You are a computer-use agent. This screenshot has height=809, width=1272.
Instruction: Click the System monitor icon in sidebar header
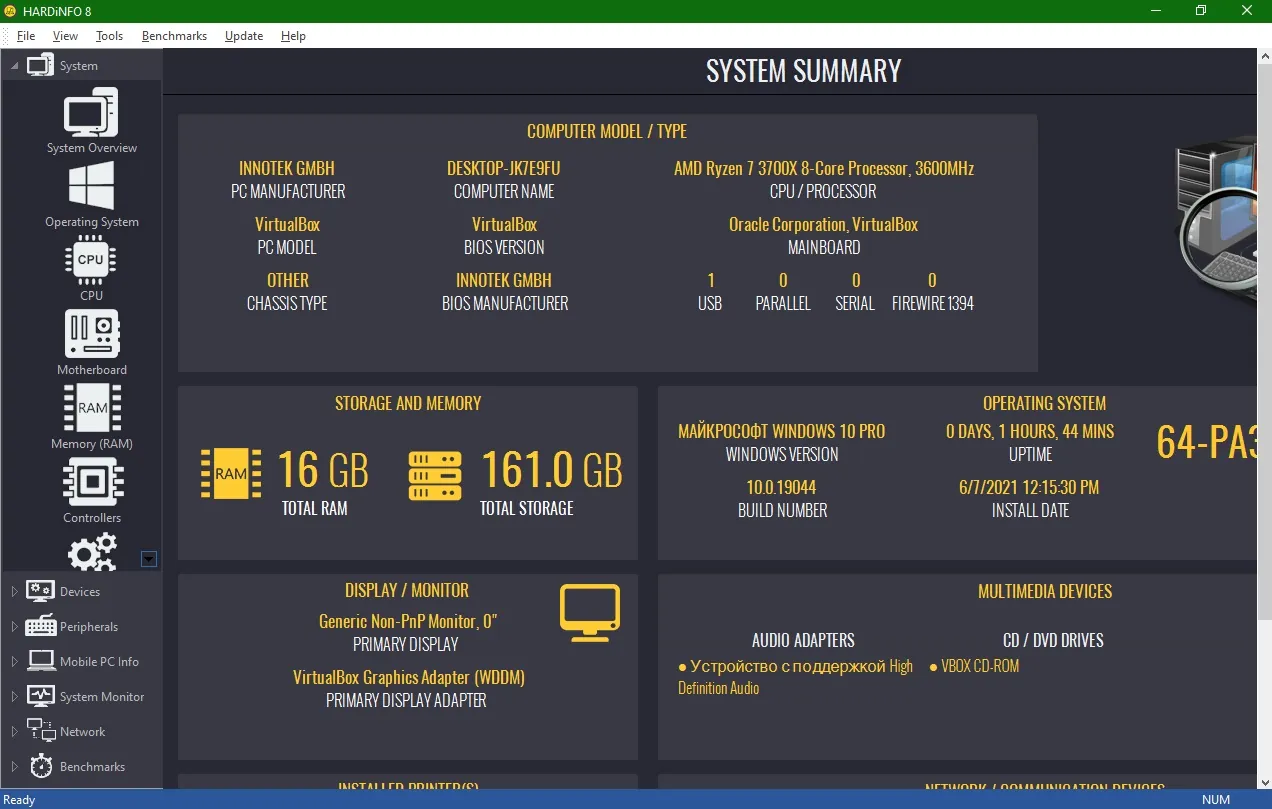[40, 66]
